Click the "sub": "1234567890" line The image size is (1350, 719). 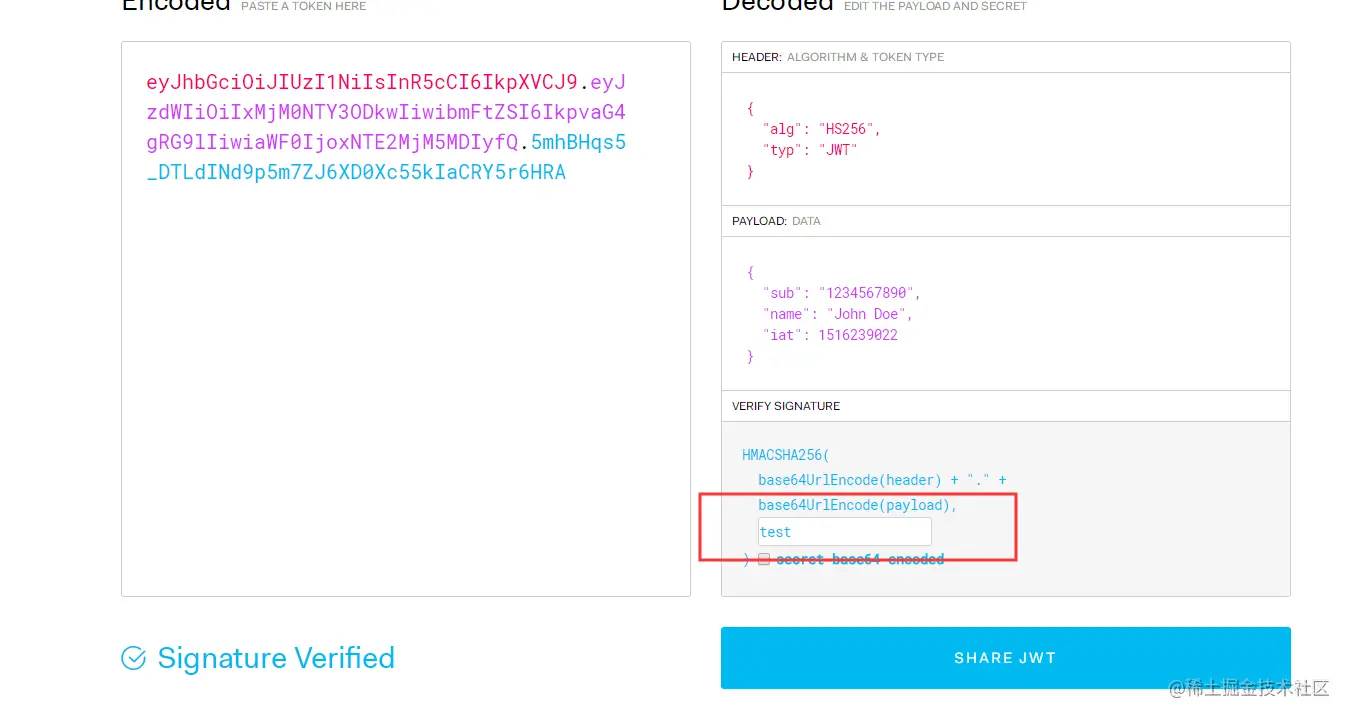click(x=842, y=293)
